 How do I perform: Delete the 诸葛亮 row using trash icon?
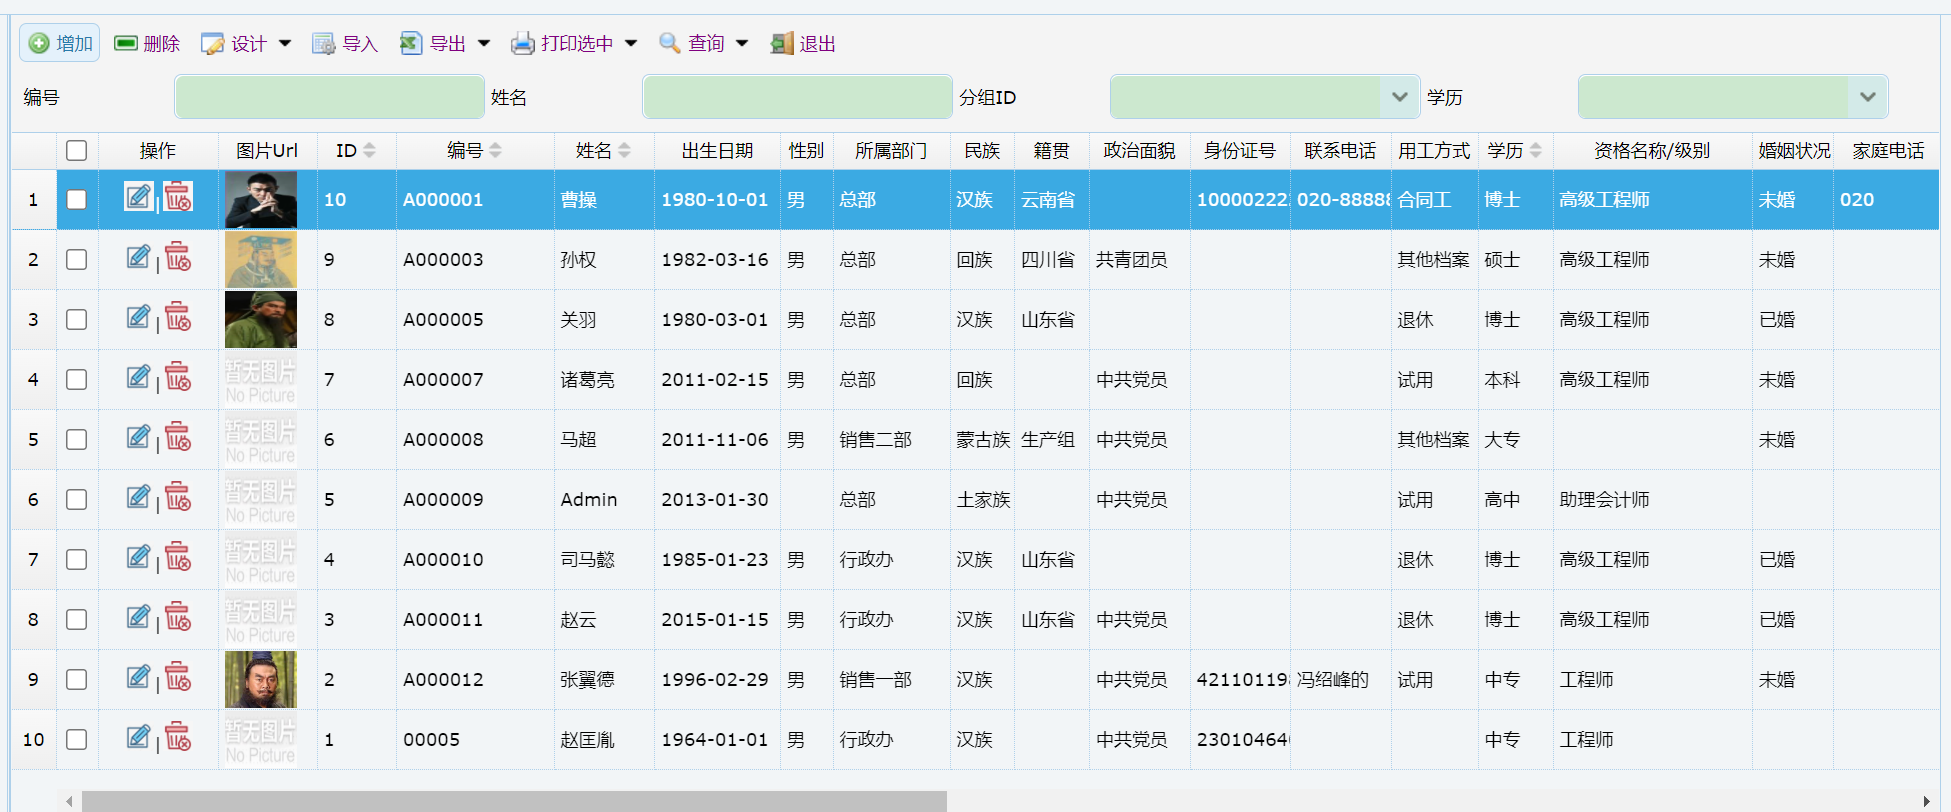click(178, 377)
